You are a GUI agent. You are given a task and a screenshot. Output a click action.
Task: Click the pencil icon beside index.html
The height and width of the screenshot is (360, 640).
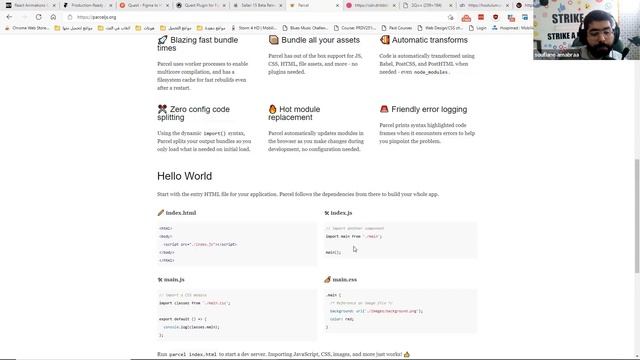click(160, 213)
